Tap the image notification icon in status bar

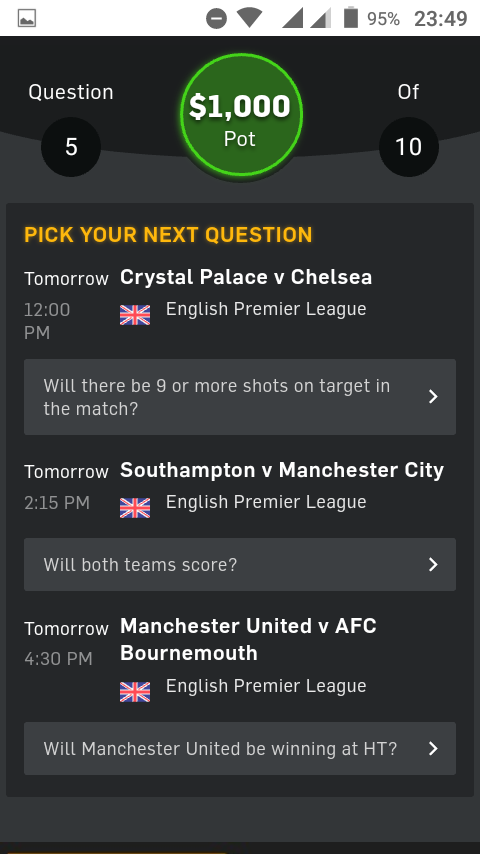27,19
